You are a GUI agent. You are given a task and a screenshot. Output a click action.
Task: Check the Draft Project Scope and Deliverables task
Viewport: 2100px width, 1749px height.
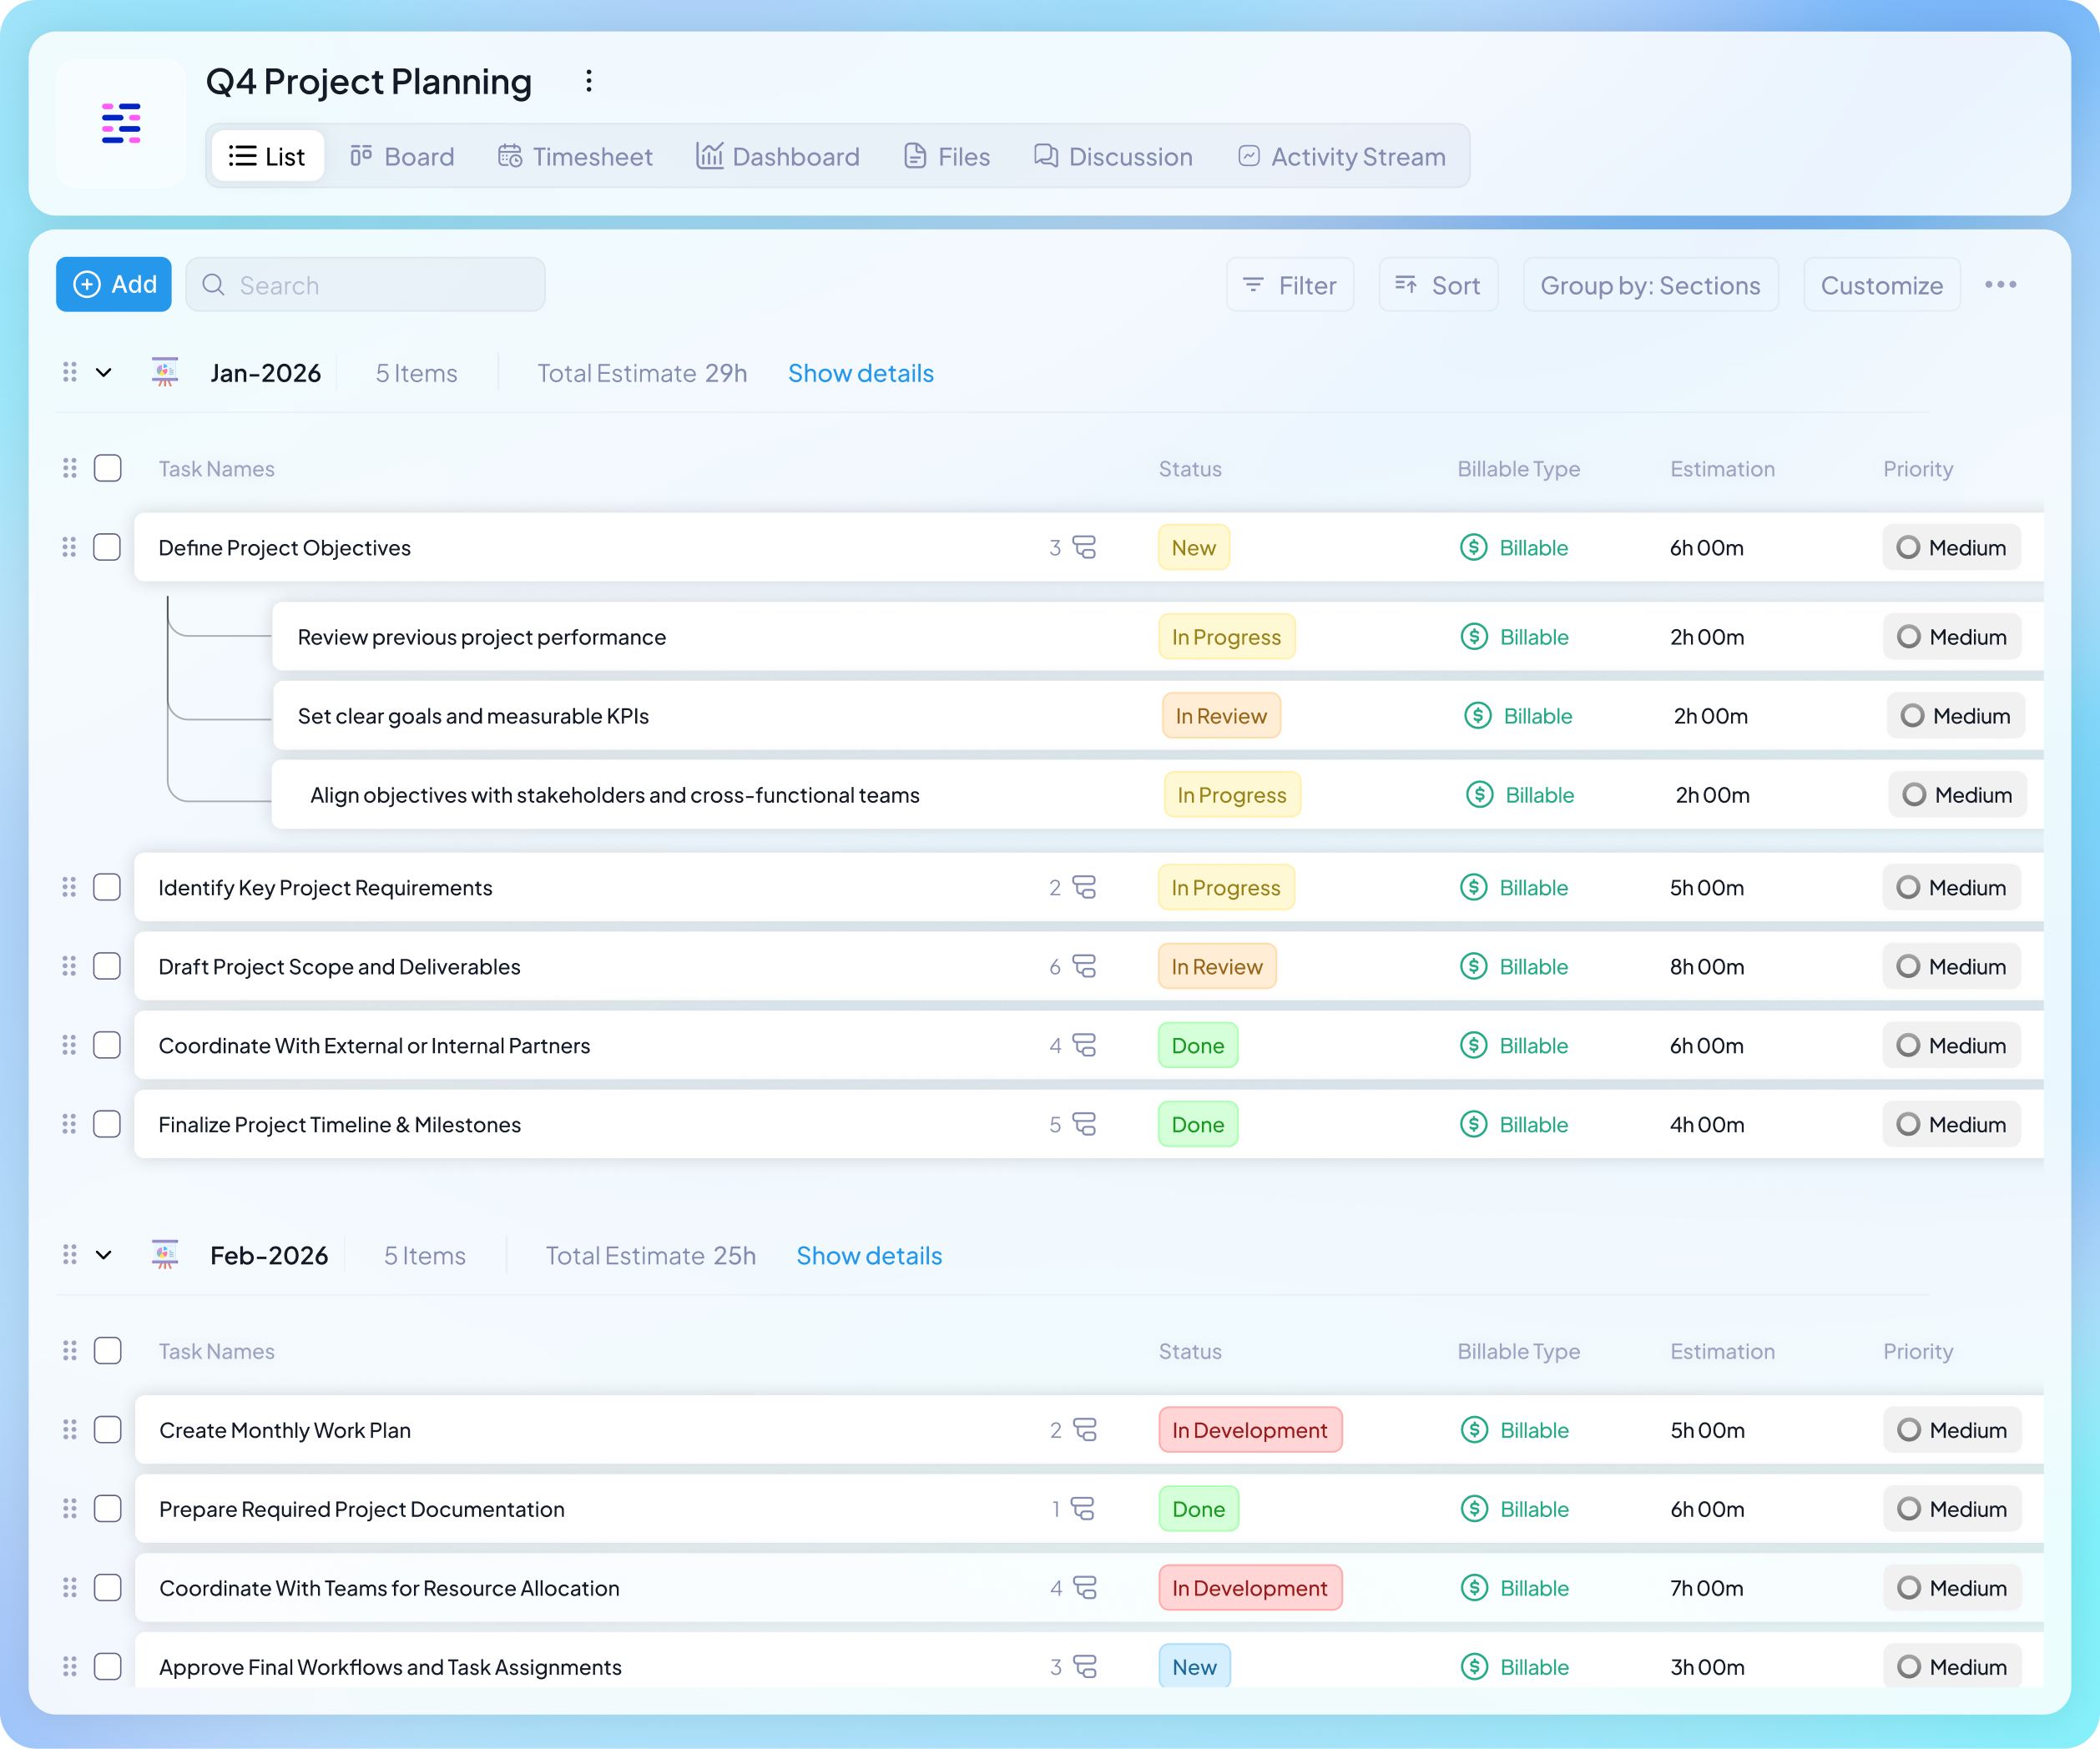point(107,966)
